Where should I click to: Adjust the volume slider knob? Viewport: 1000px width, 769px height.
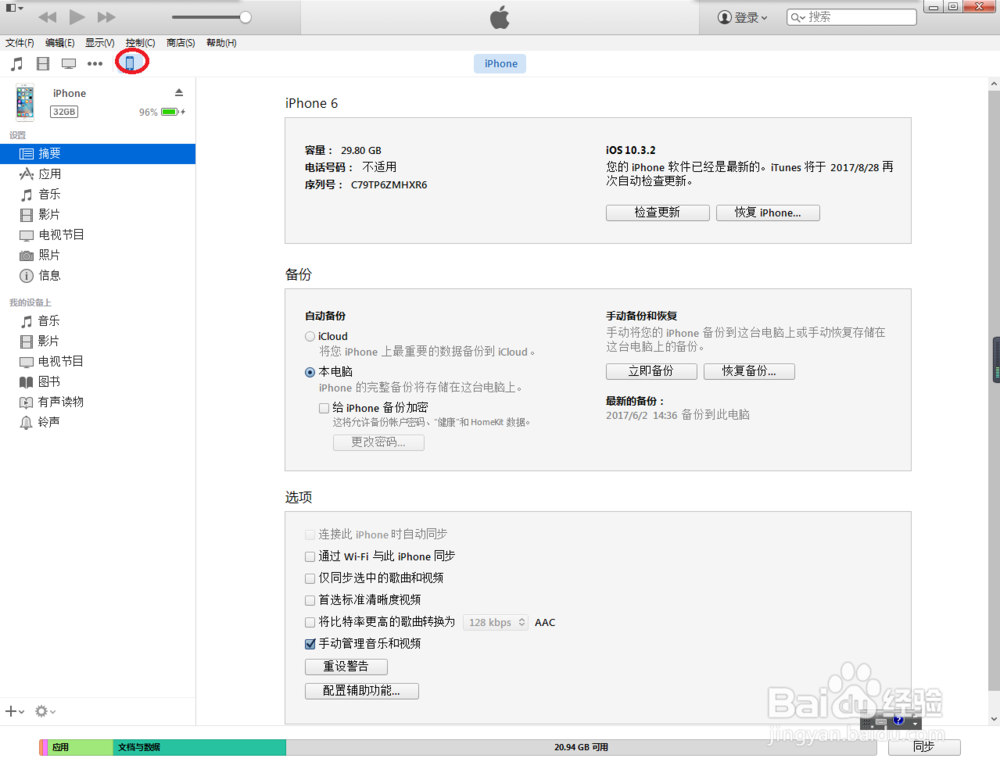(245, 17)
